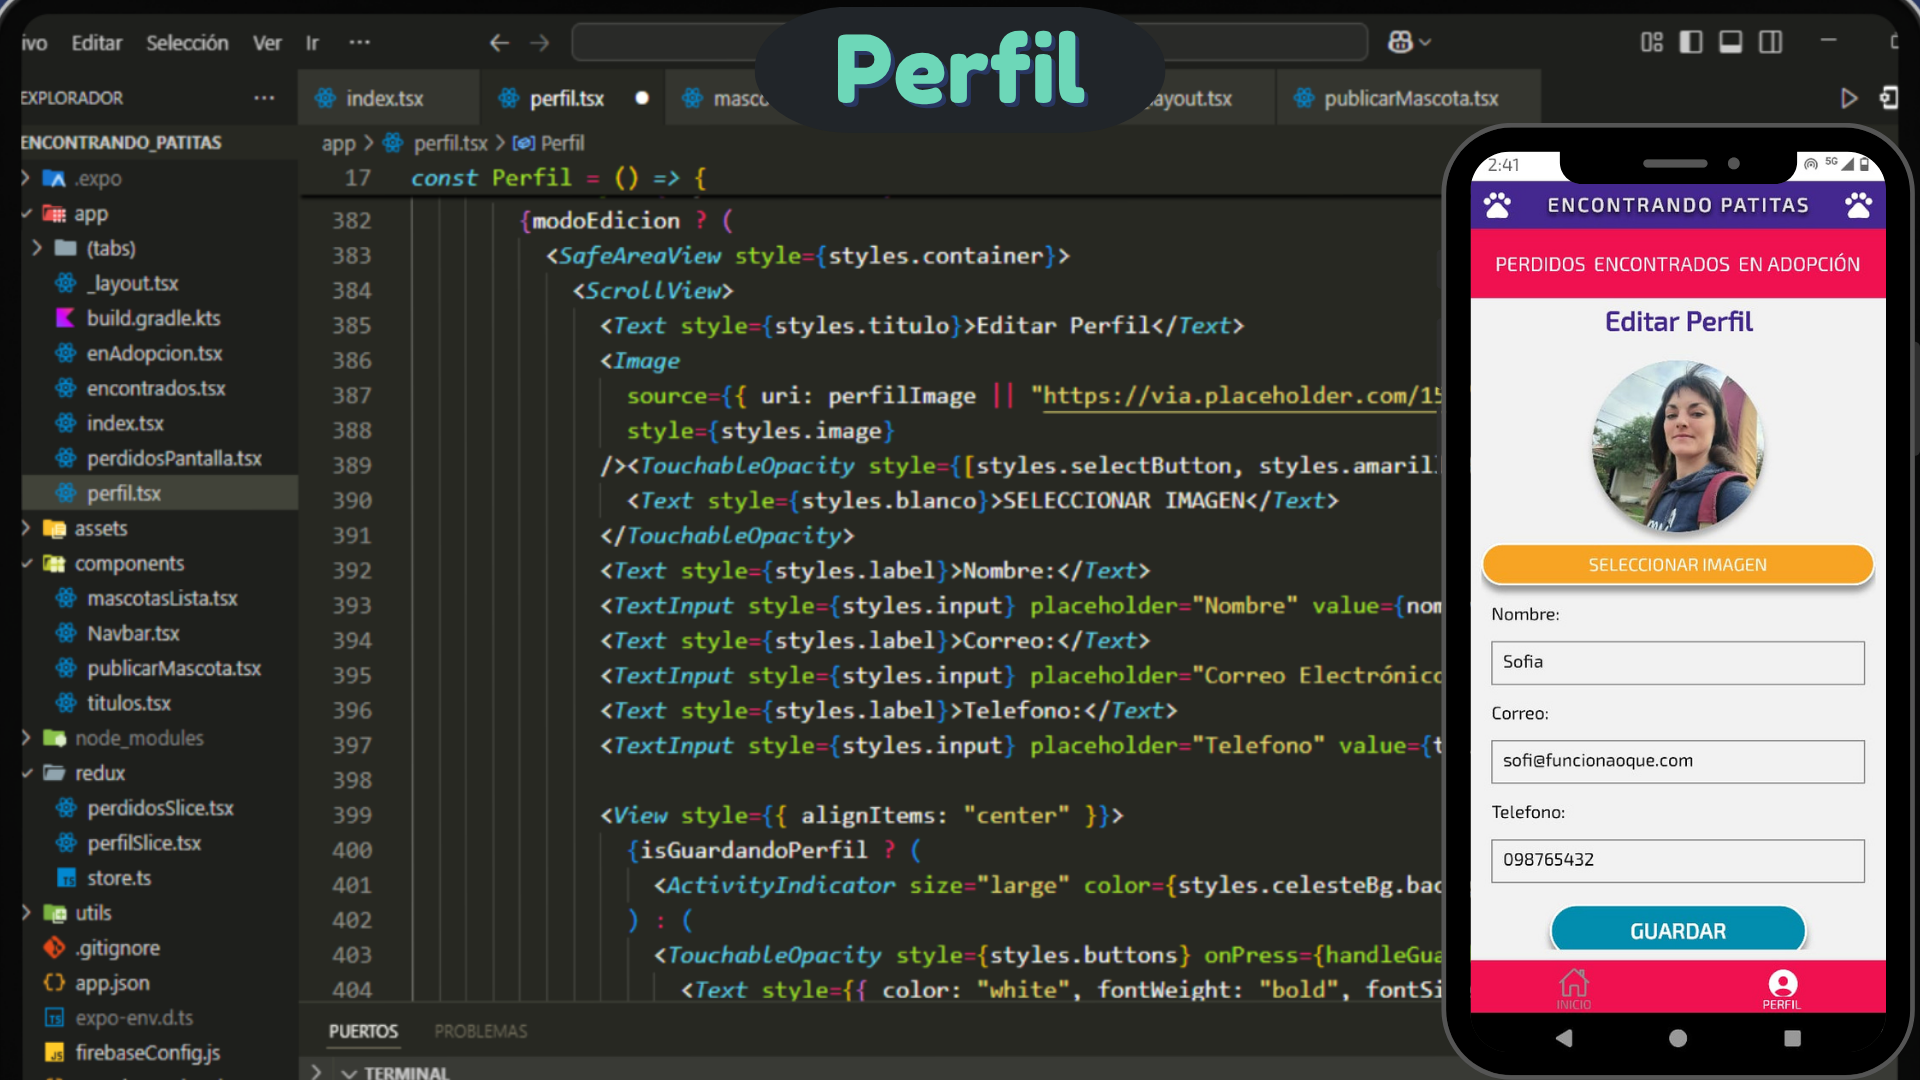Screen dimensions: 1920x1080
Task: Collapse the components folder
Action: coord(129,563)
